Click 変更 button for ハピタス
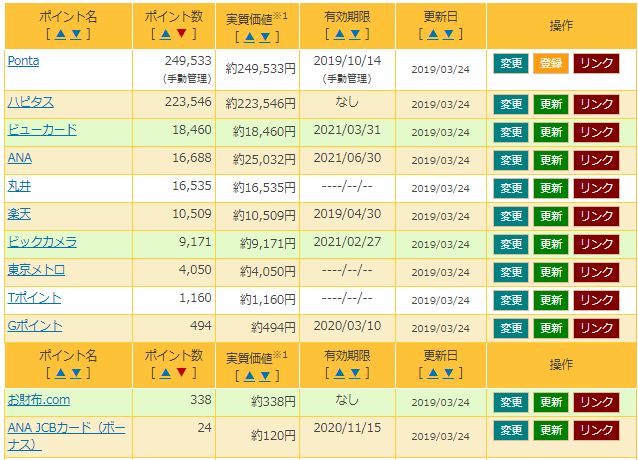The image size is (638, 460). [x=511, y=105]
